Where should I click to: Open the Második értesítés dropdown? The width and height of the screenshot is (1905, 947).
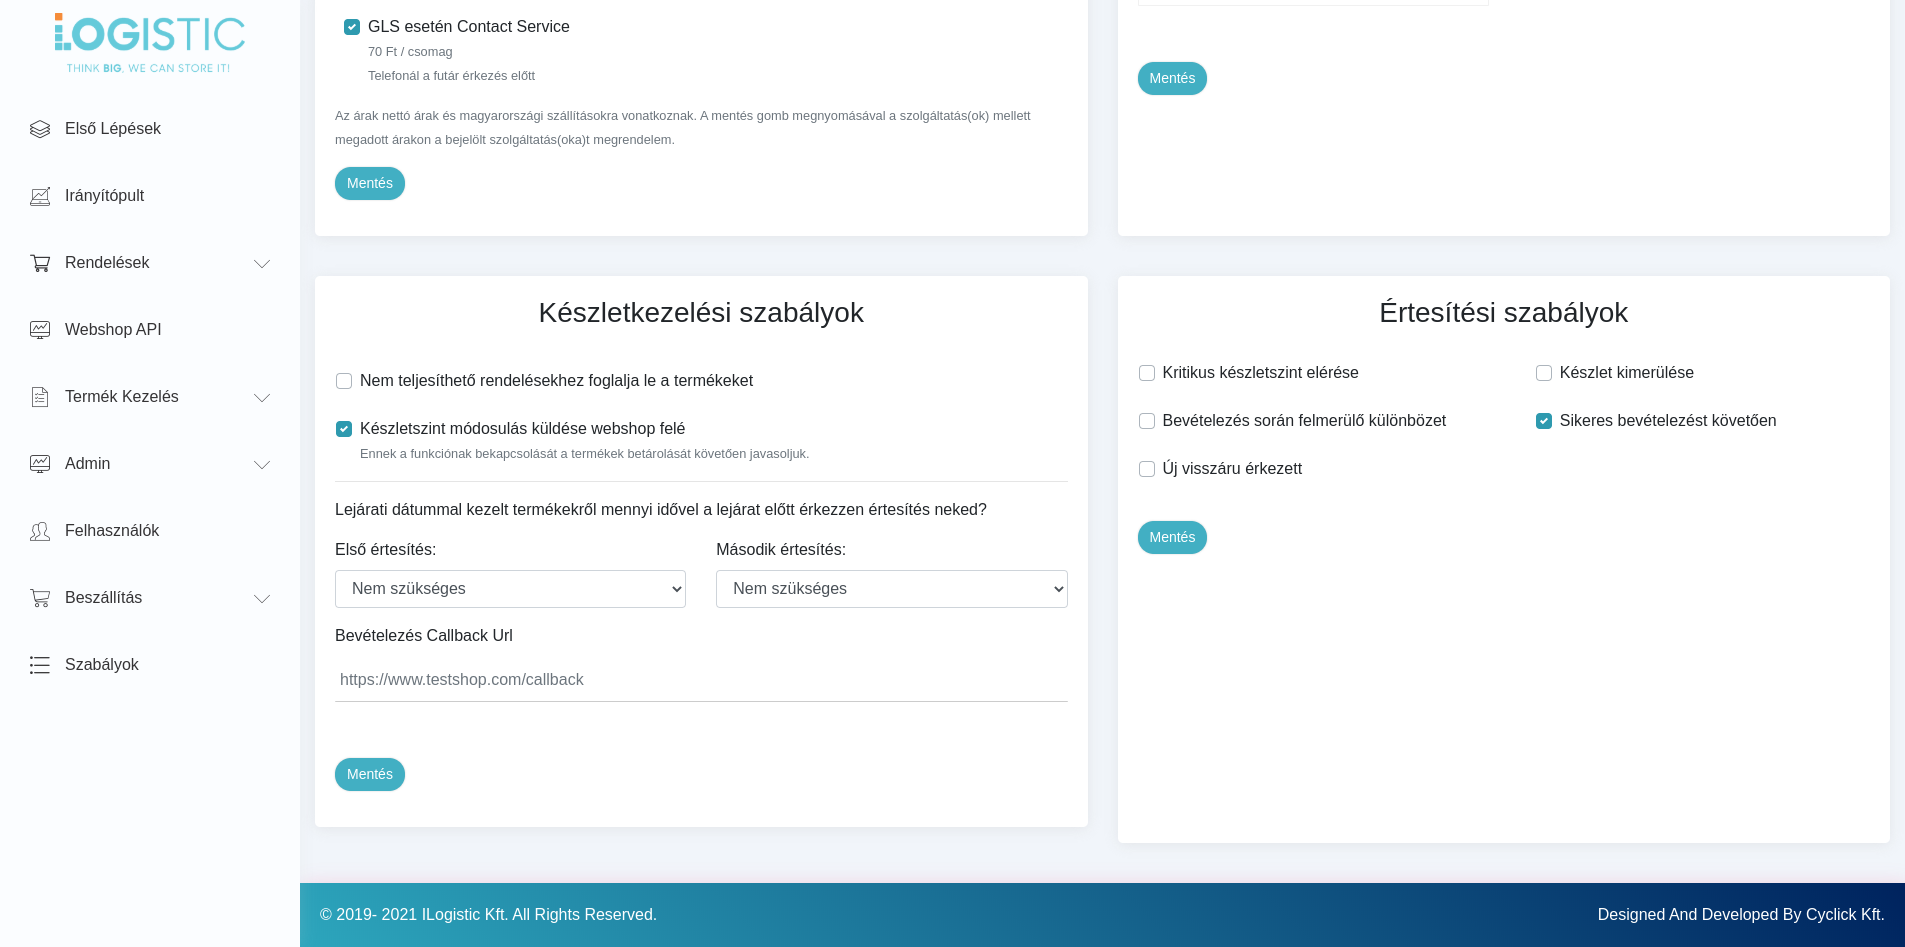pos(892,589)
